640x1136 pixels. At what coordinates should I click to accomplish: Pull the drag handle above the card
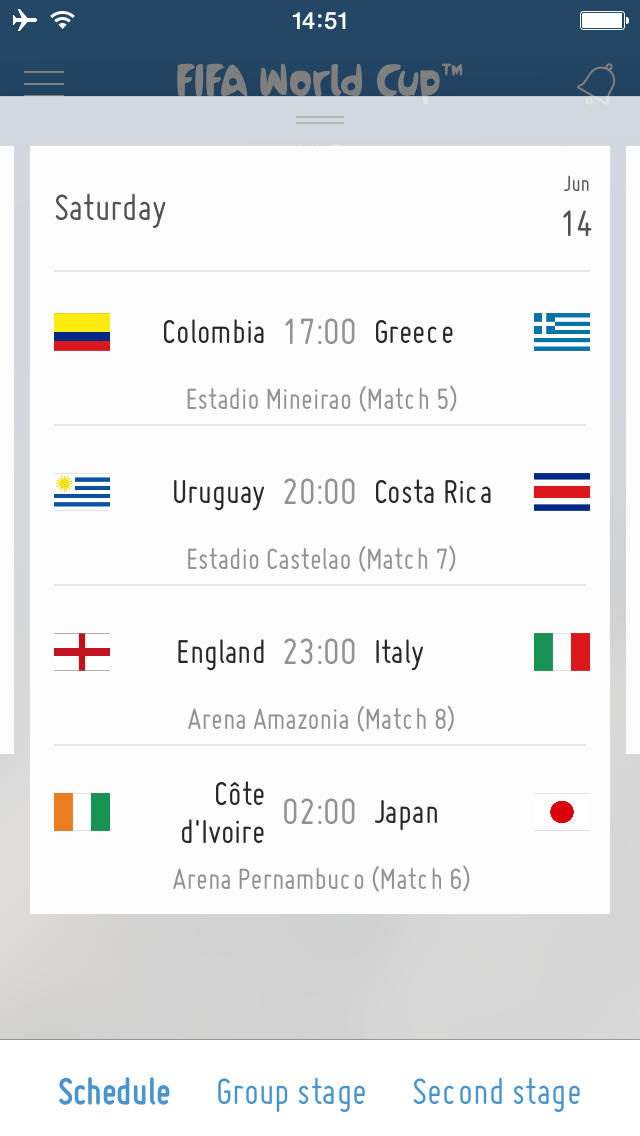coord(320,120)
